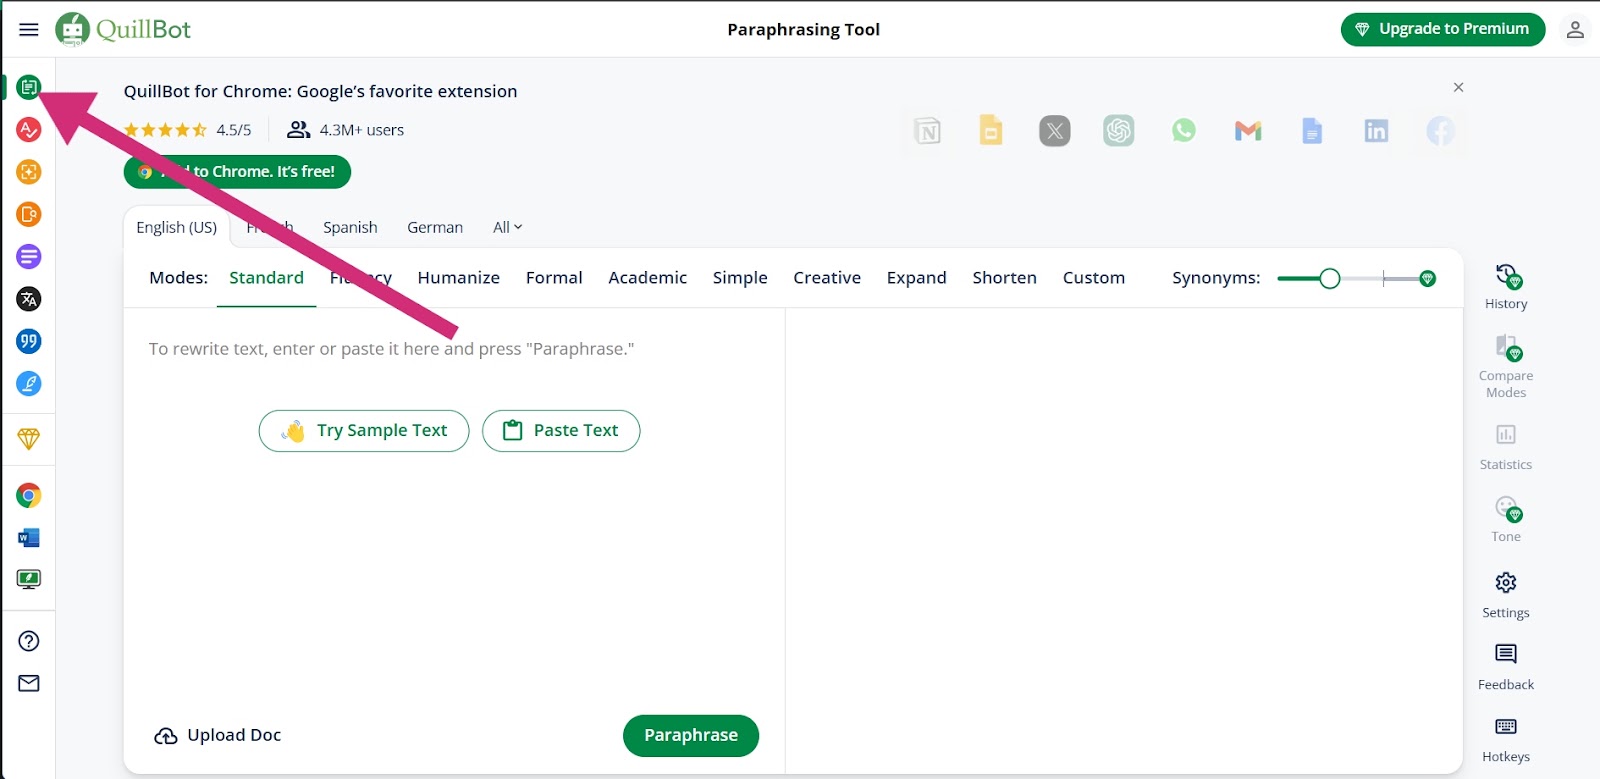
Task: Switch to Expand mode
Action: pos(917,278)
